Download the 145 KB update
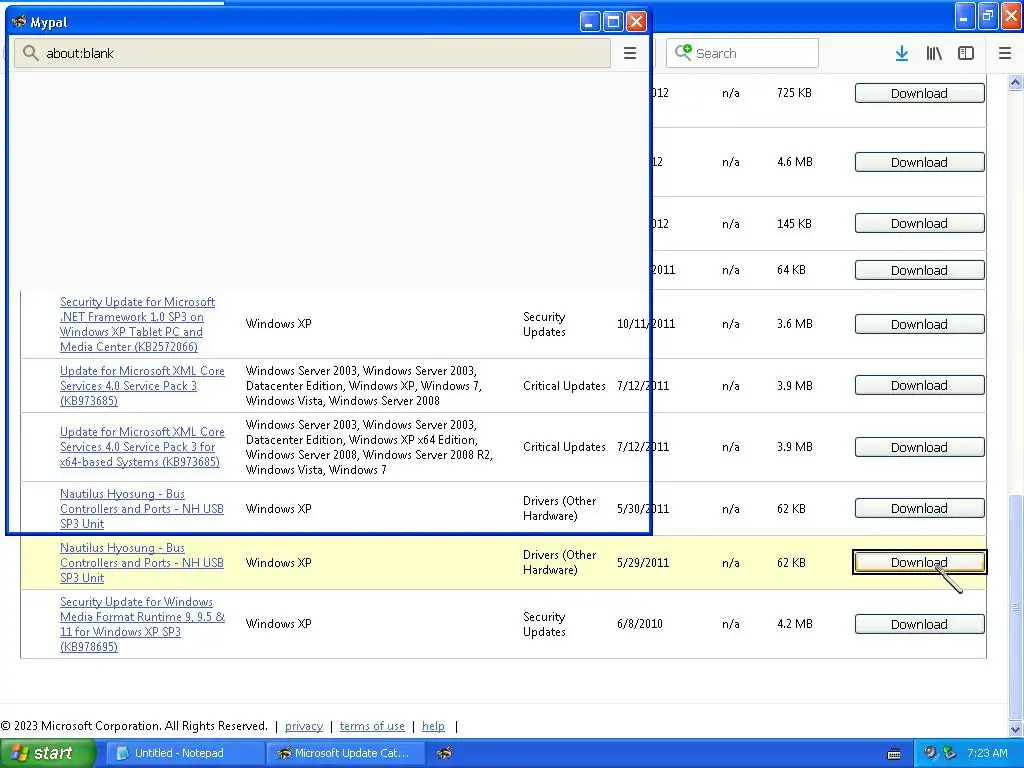The image size is (1024, 768). (920, 223)
